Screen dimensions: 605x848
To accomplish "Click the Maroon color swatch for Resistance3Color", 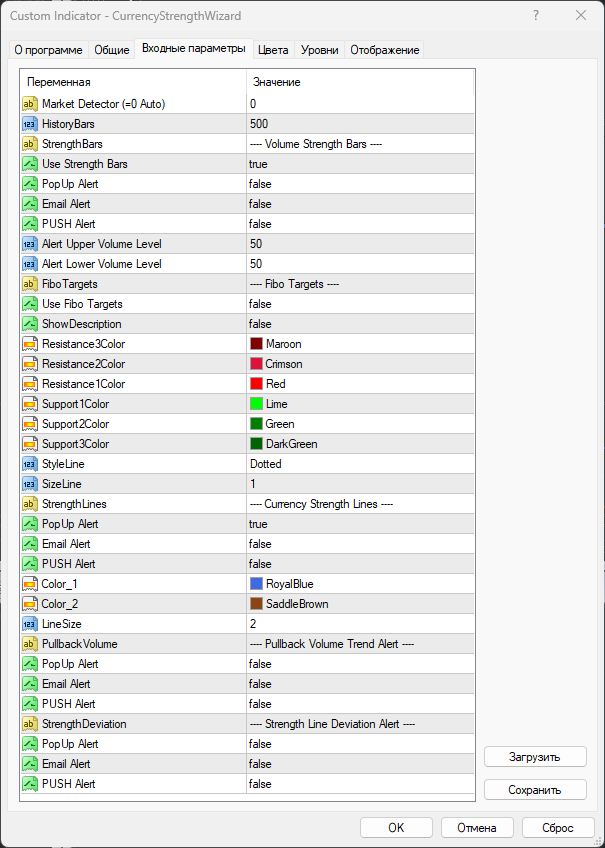I will tap(257, 344).
